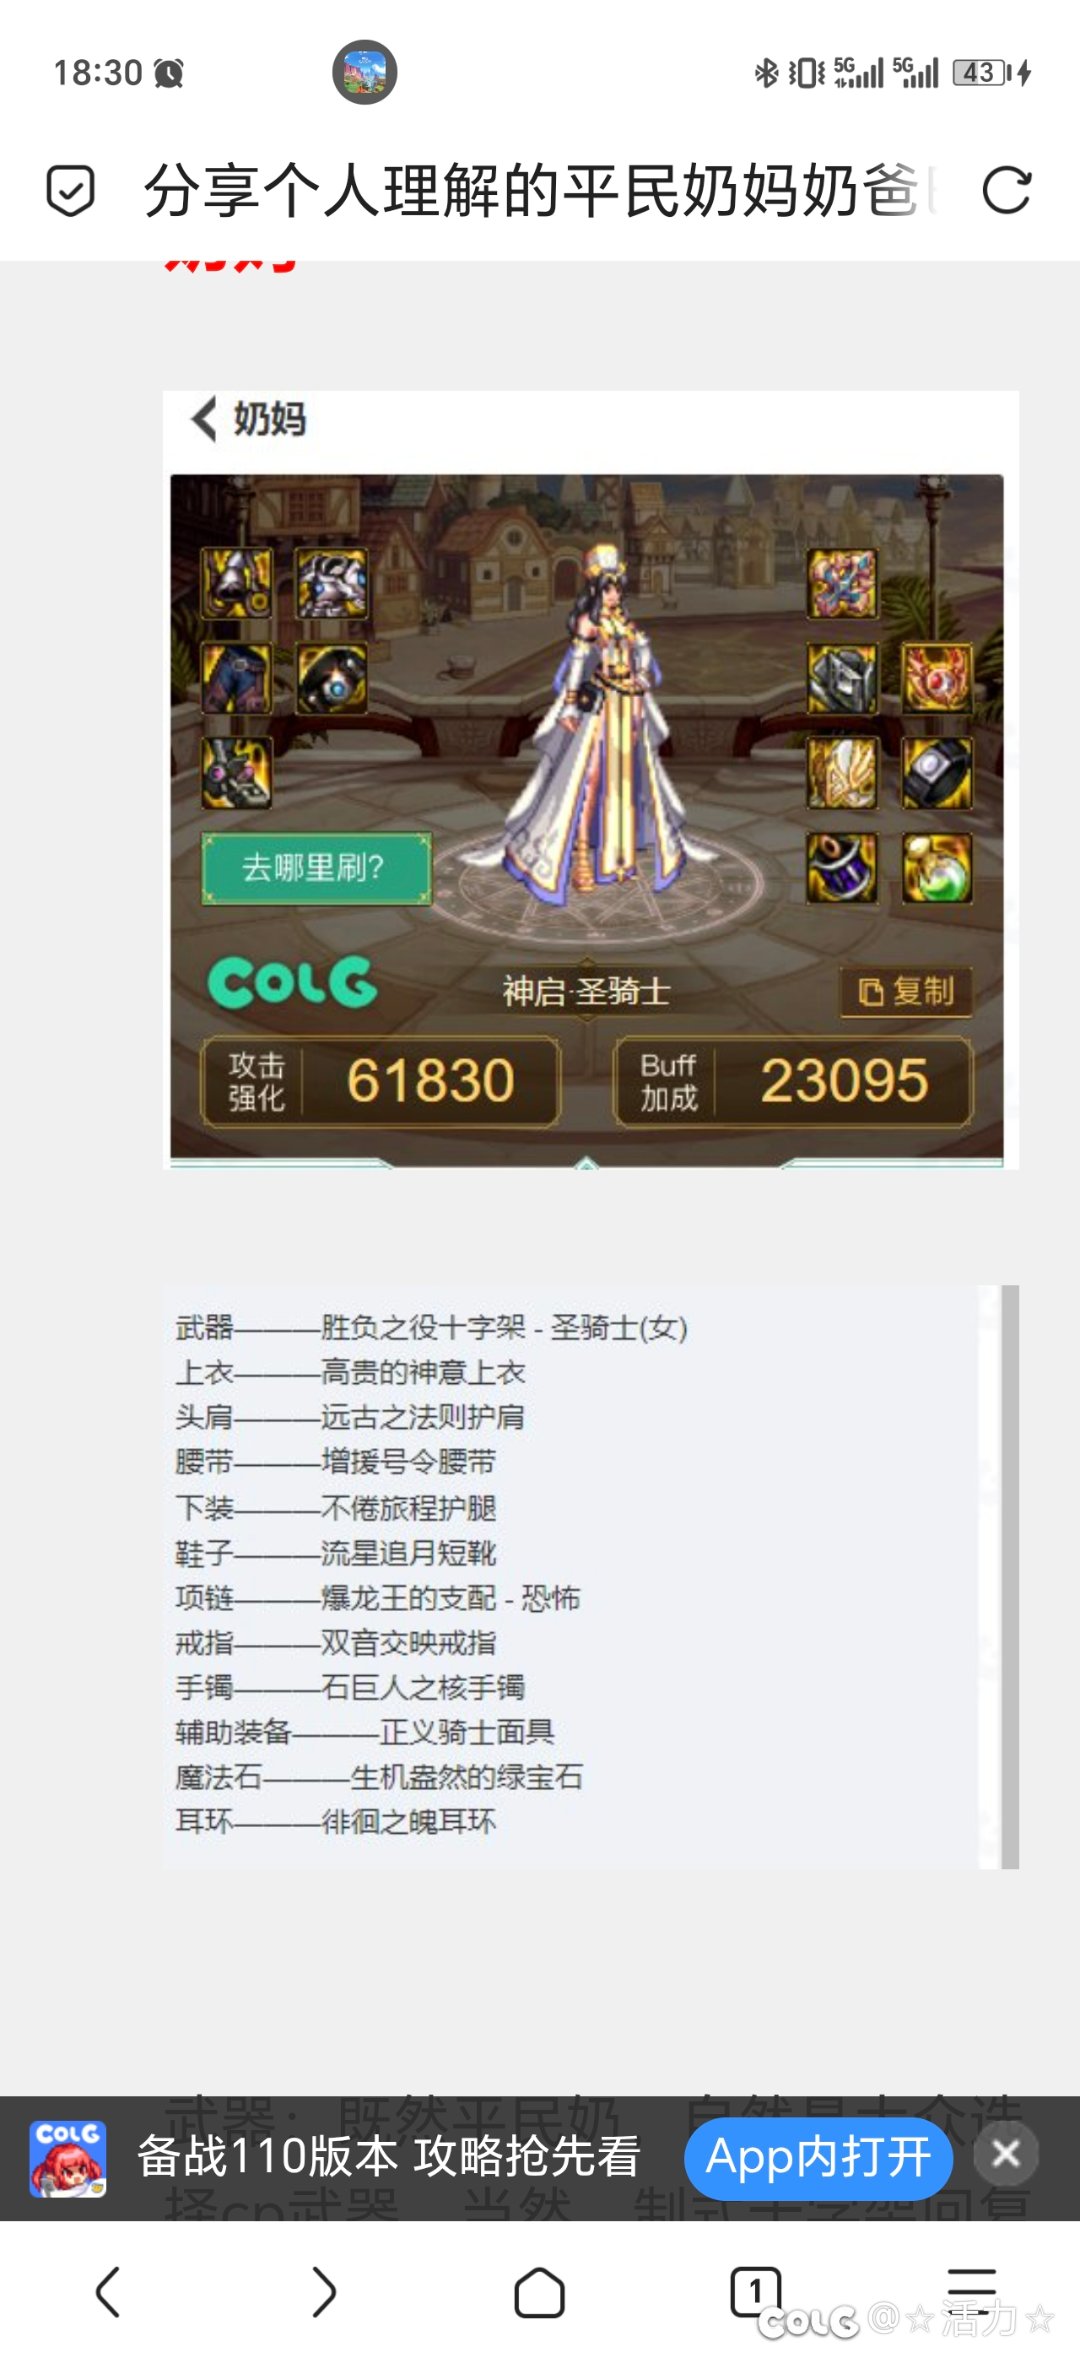Navigate back with browser back arrow
Screen dimensions: 1080x2363
(x=108, y=2291)
